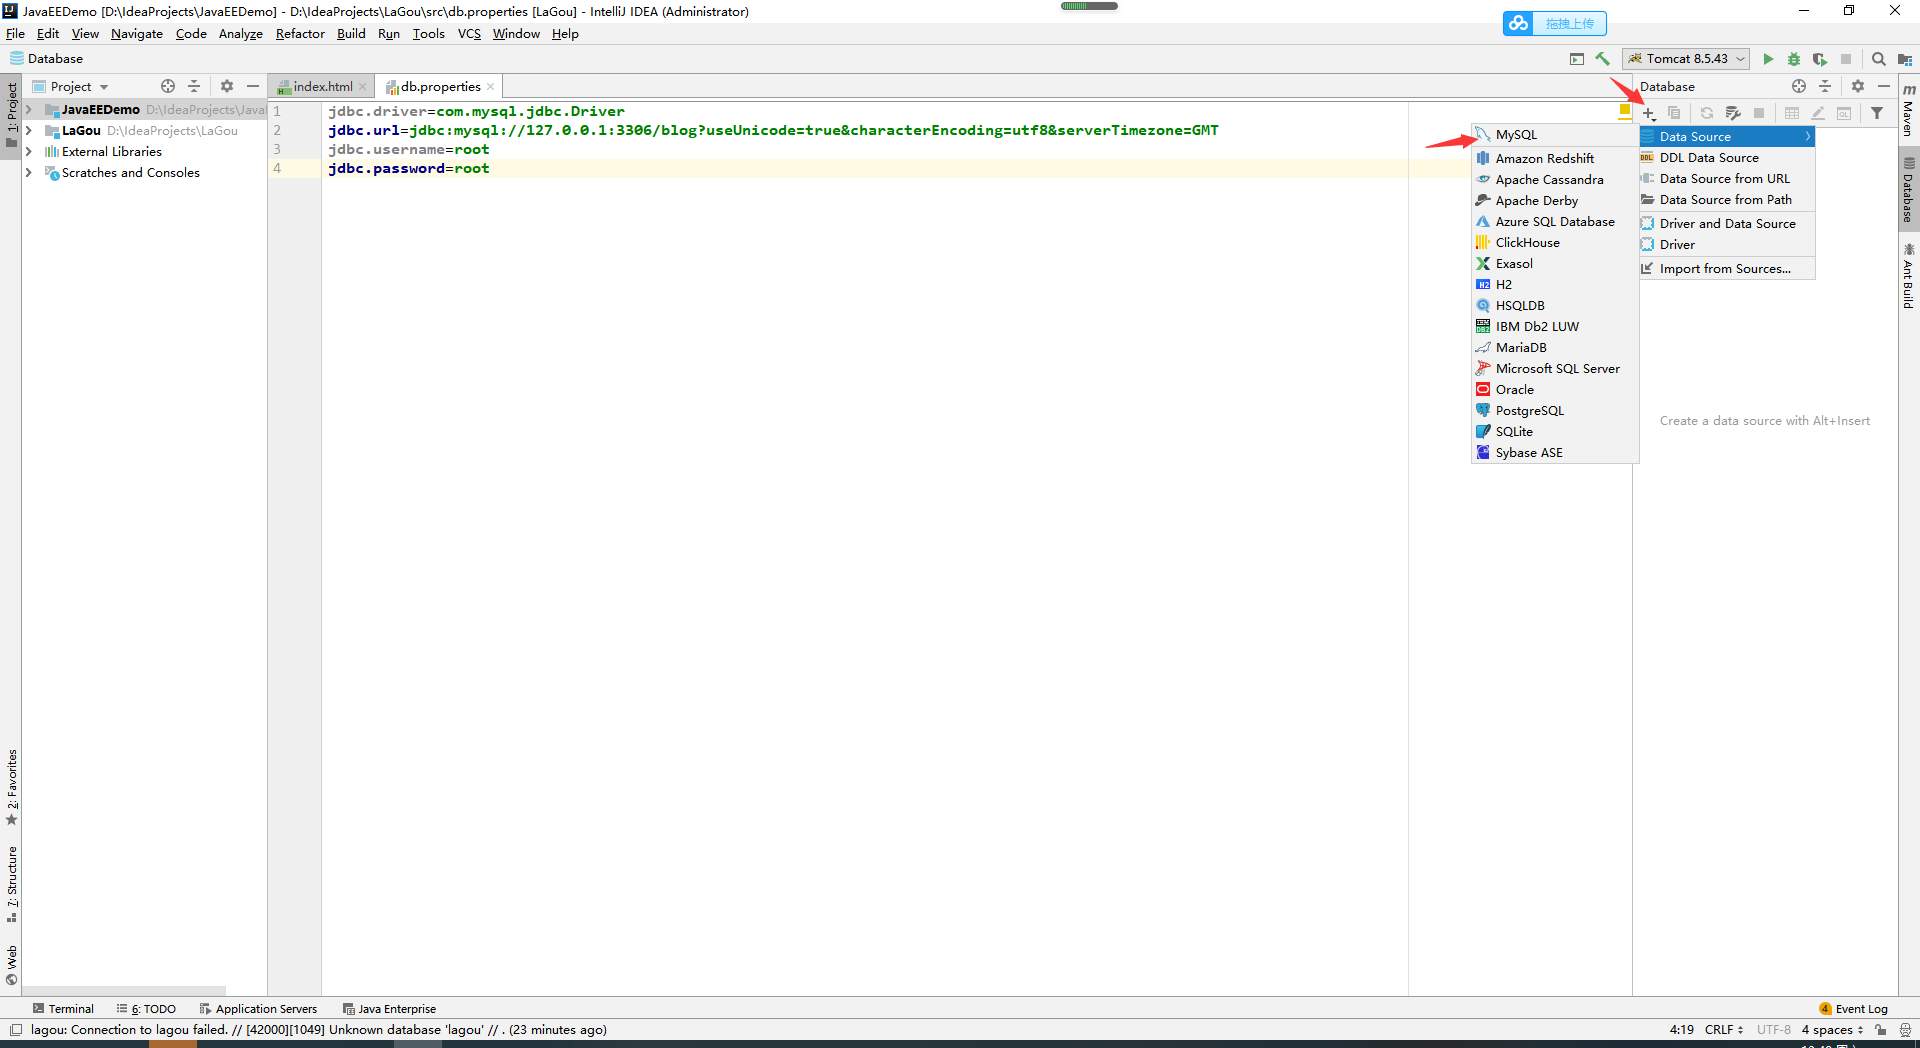Click the filter icon in Database toolbar
This screenshot has width=1920, height=1048.
point(1878,113)
